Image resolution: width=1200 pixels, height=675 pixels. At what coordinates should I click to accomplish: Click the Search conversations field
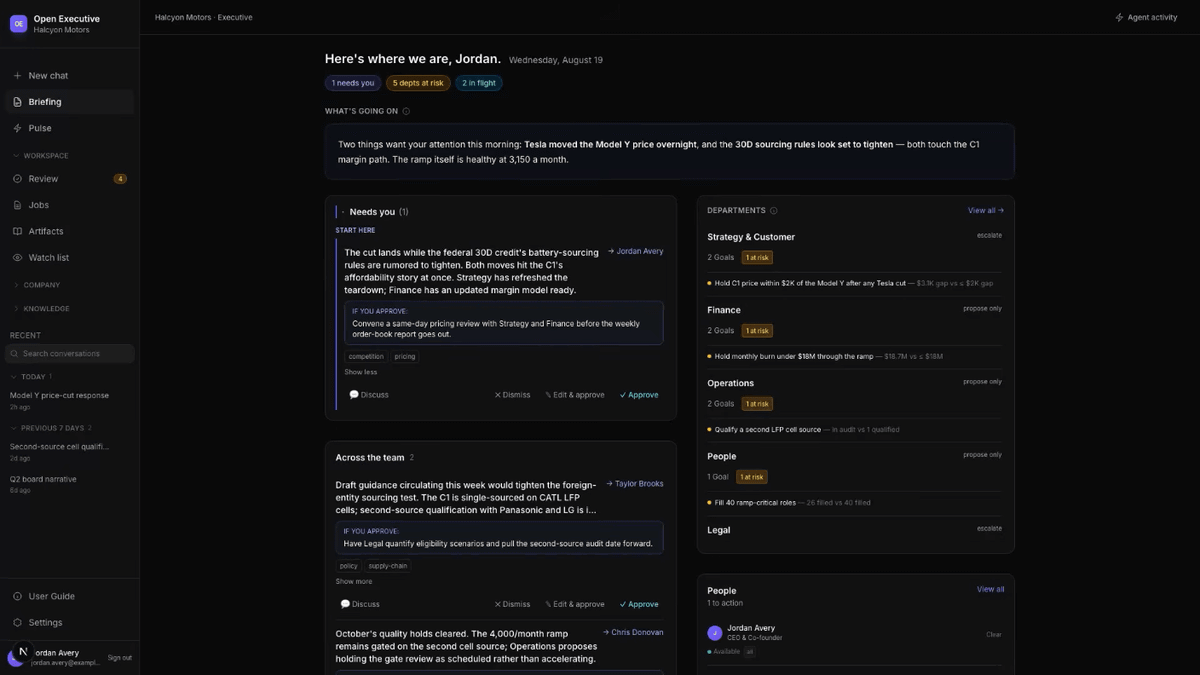70,354
